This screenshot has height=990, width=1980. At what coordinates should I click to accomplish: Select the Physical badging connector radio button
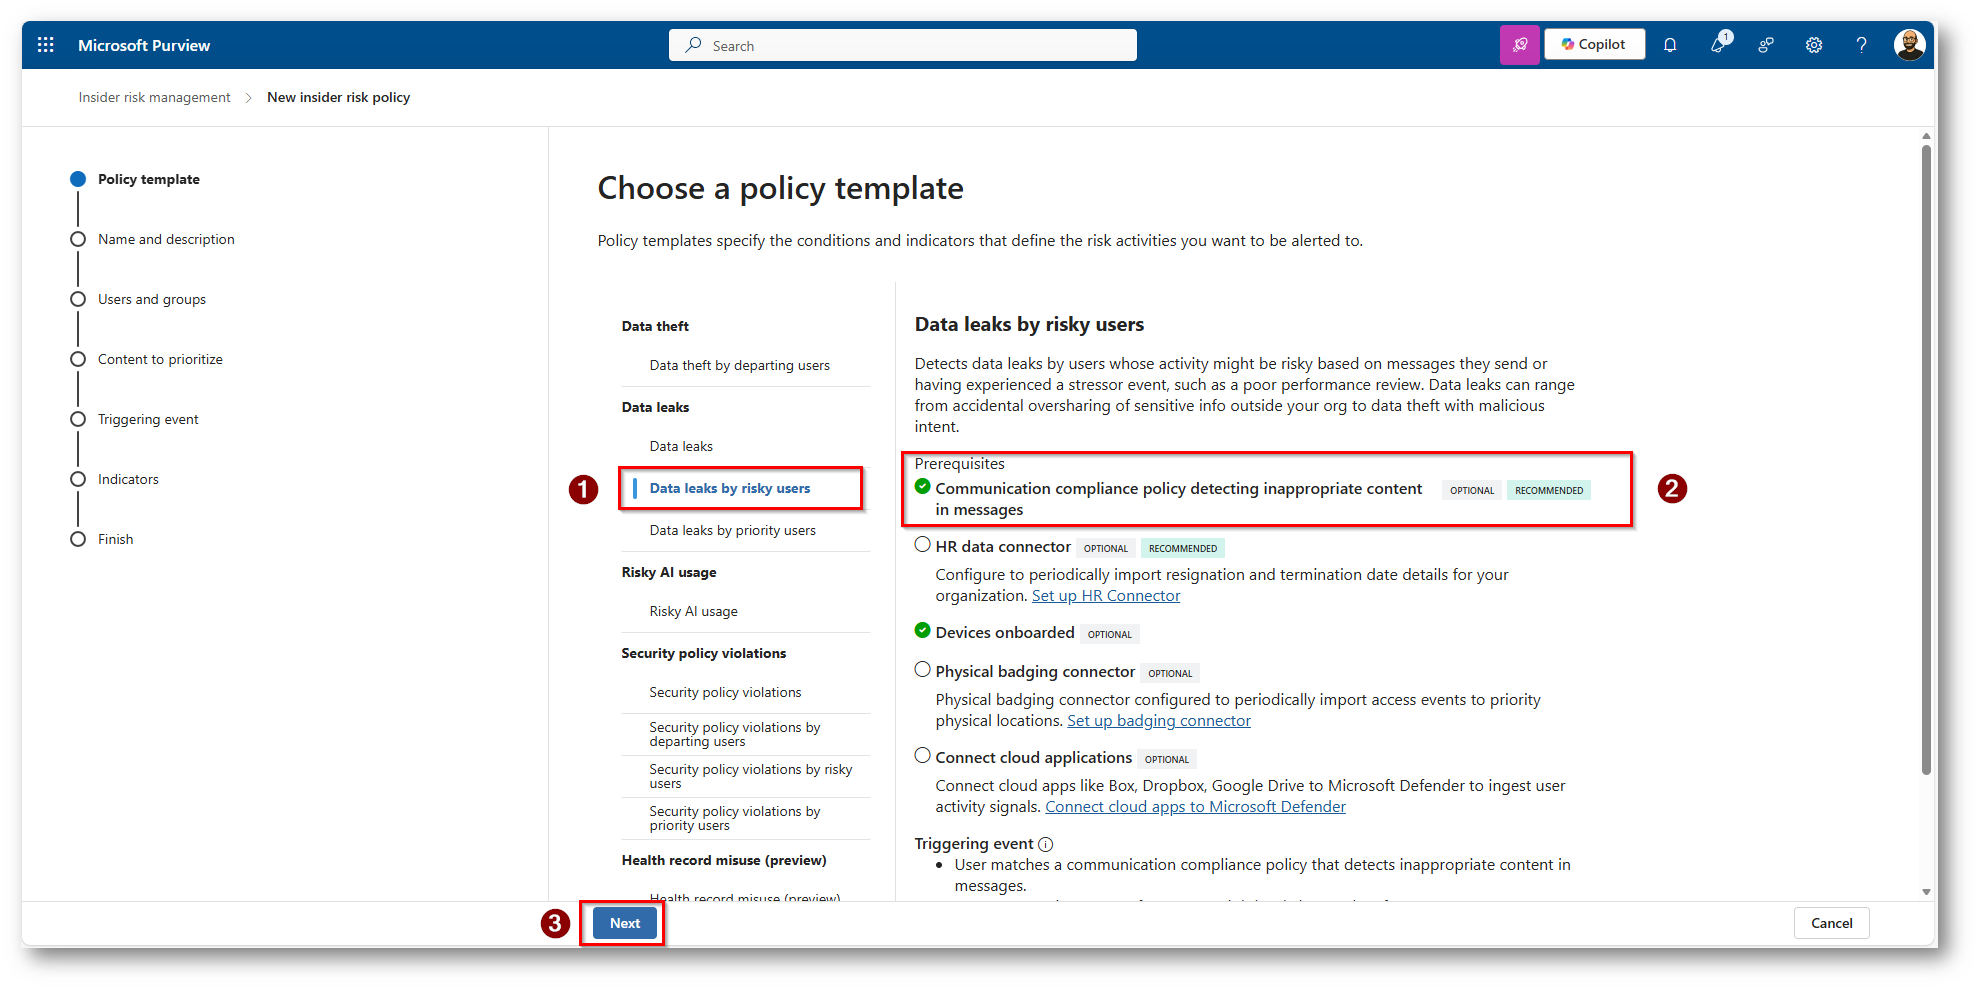[922, 670]
